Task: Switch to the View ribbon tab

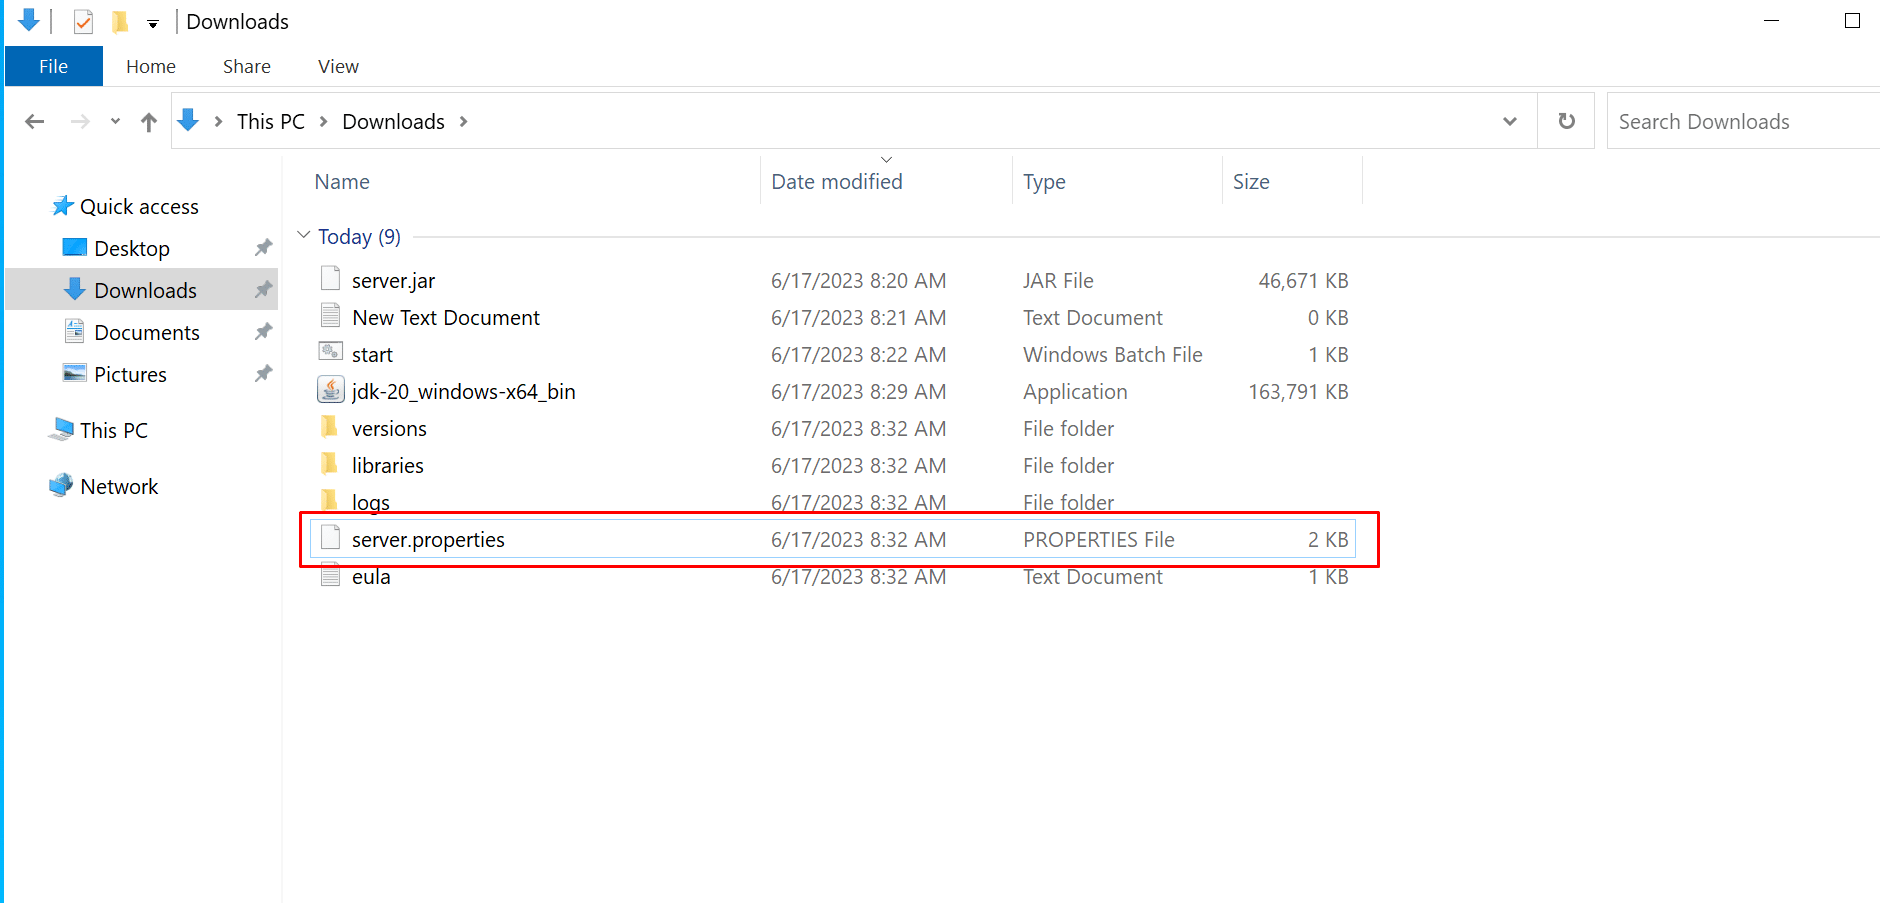Action: [338, 66]
